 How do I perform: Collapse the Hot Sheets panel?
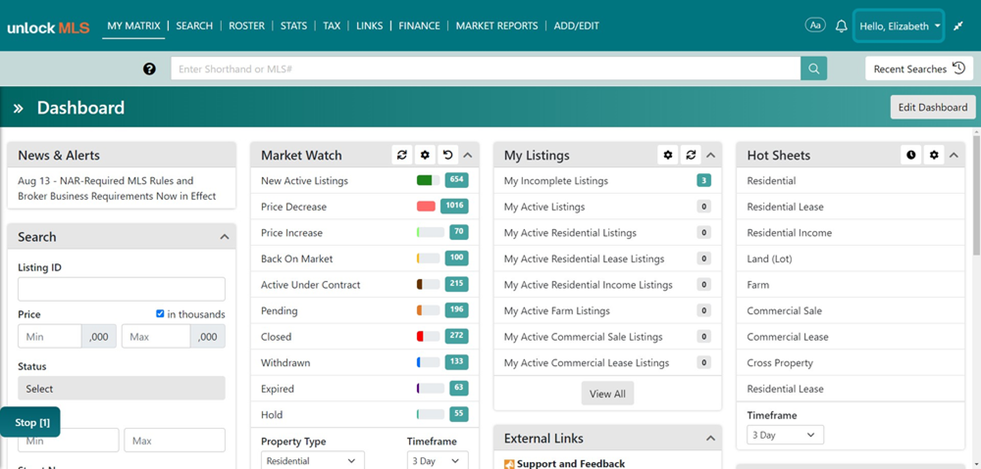point(953,156)
